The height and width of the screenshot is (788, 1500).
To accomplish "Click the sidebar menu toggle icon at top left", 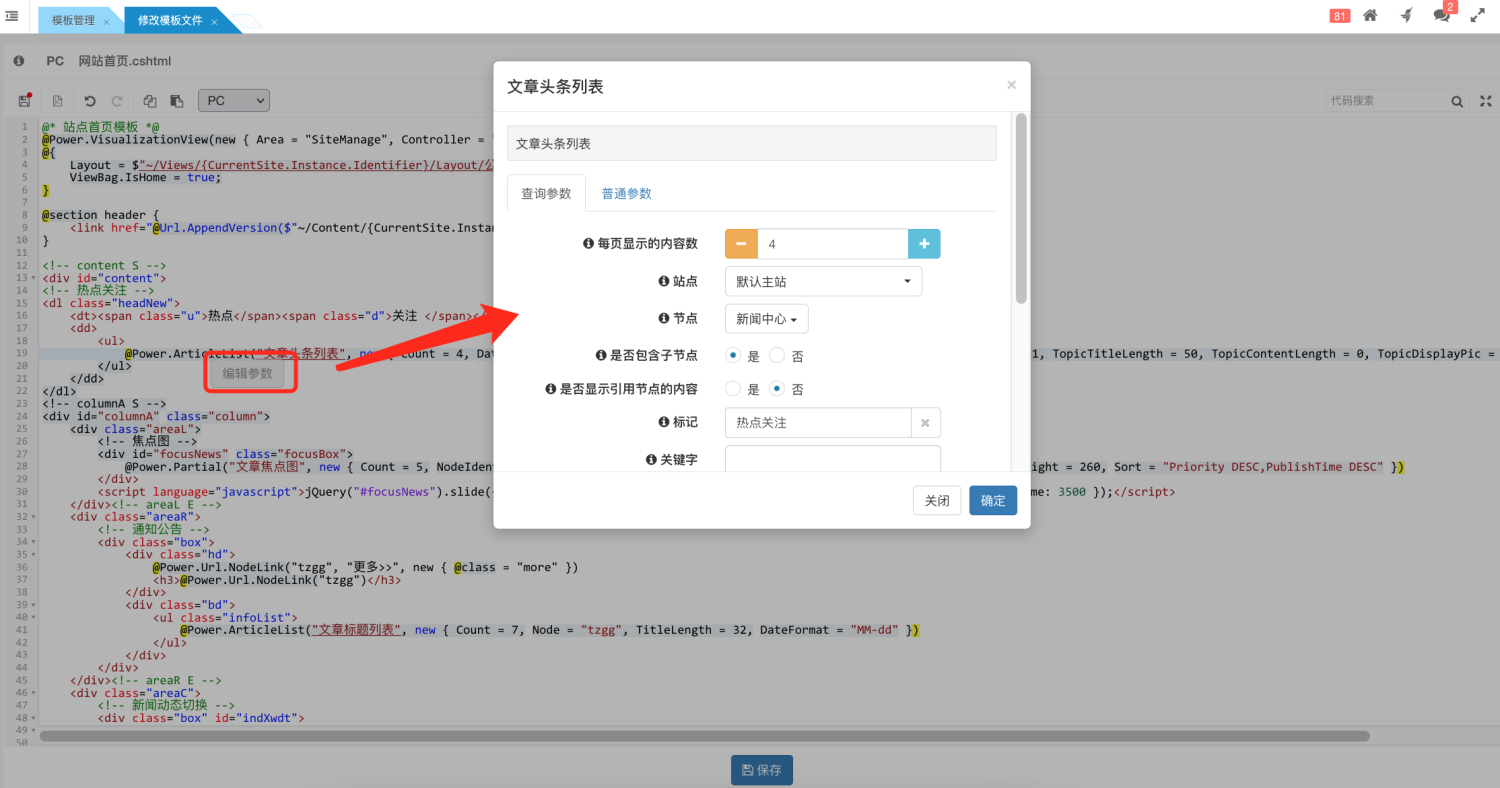I will pyautogui.click(x=12, y=16).
